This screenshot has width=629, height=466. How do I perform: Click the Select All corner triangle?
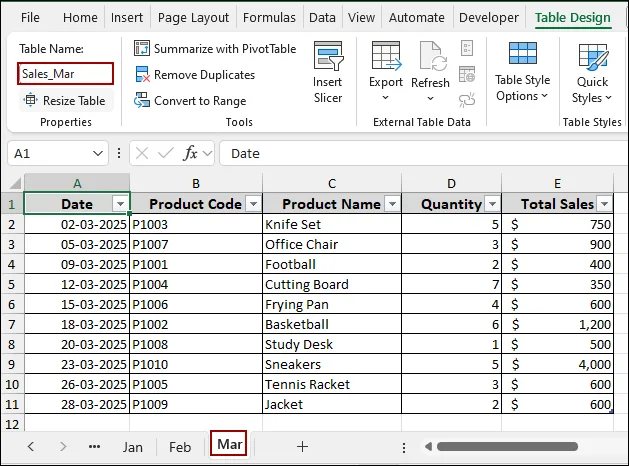[15, 183]
